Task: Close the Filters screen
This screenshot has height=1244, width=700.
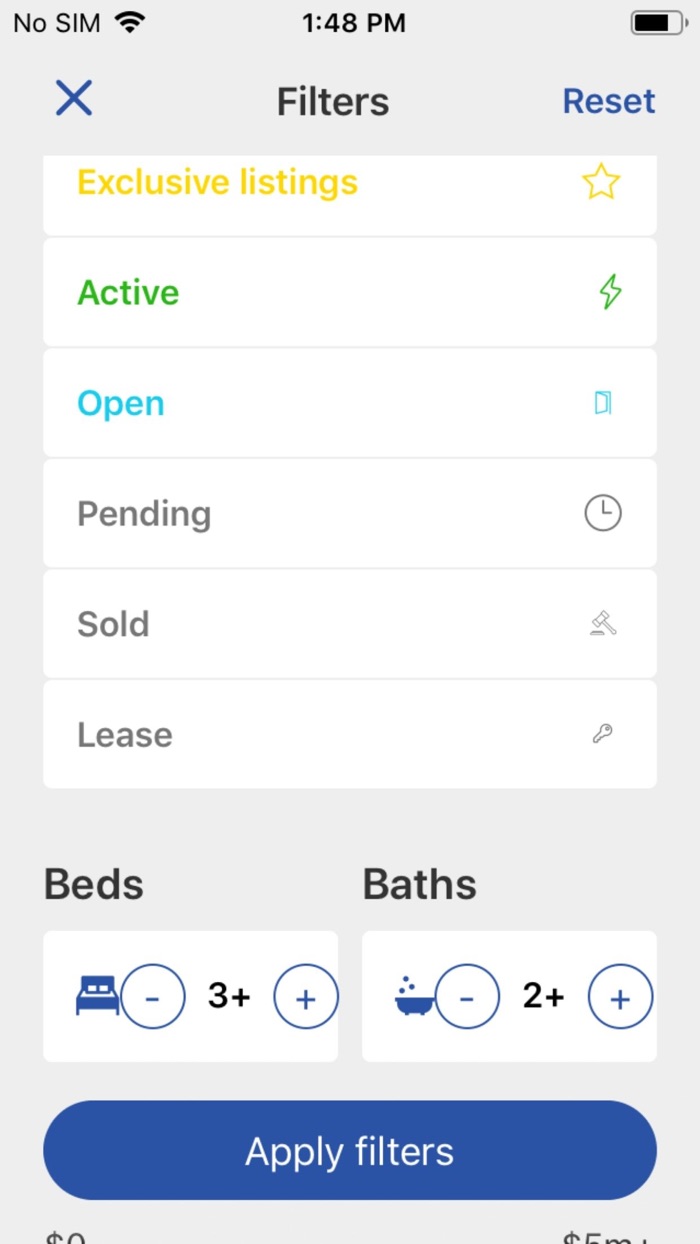Action: click(74, 99)
